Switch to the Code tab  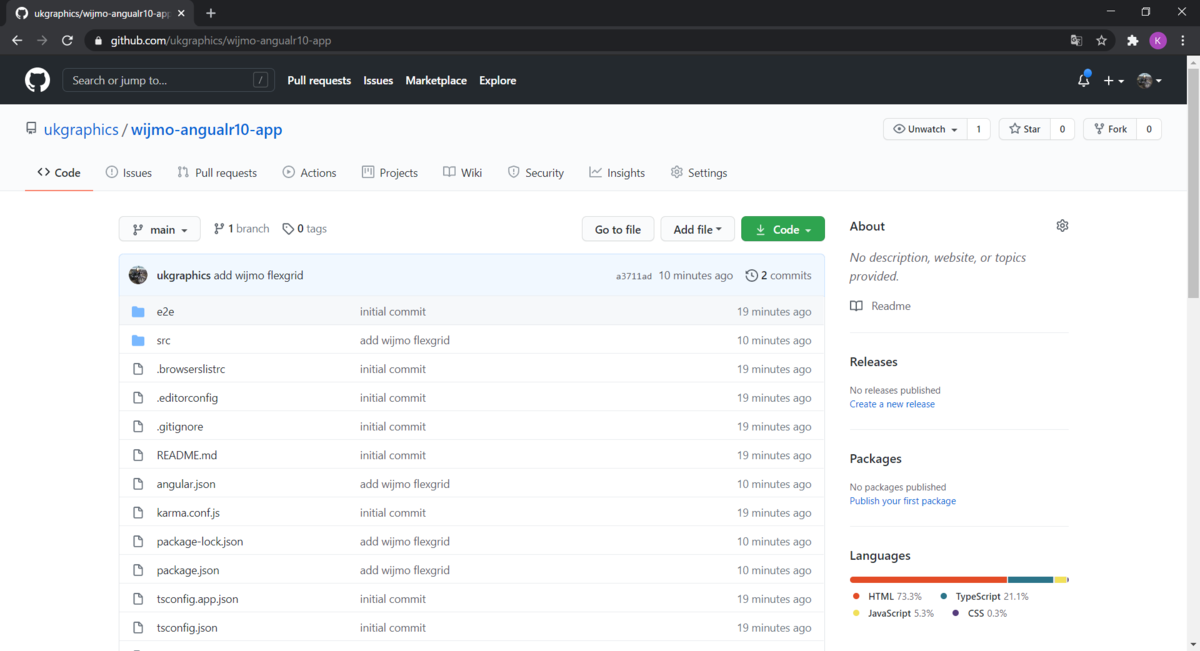click(x=59, y=173)
